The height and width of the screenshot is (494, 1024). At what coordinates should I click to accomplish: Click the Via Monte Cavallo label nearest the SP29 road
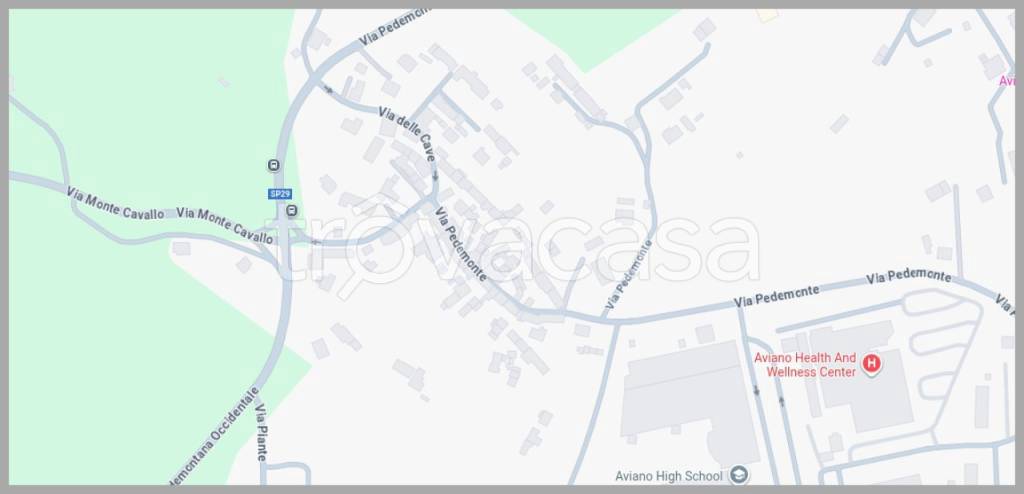click(x=225, y=225)
